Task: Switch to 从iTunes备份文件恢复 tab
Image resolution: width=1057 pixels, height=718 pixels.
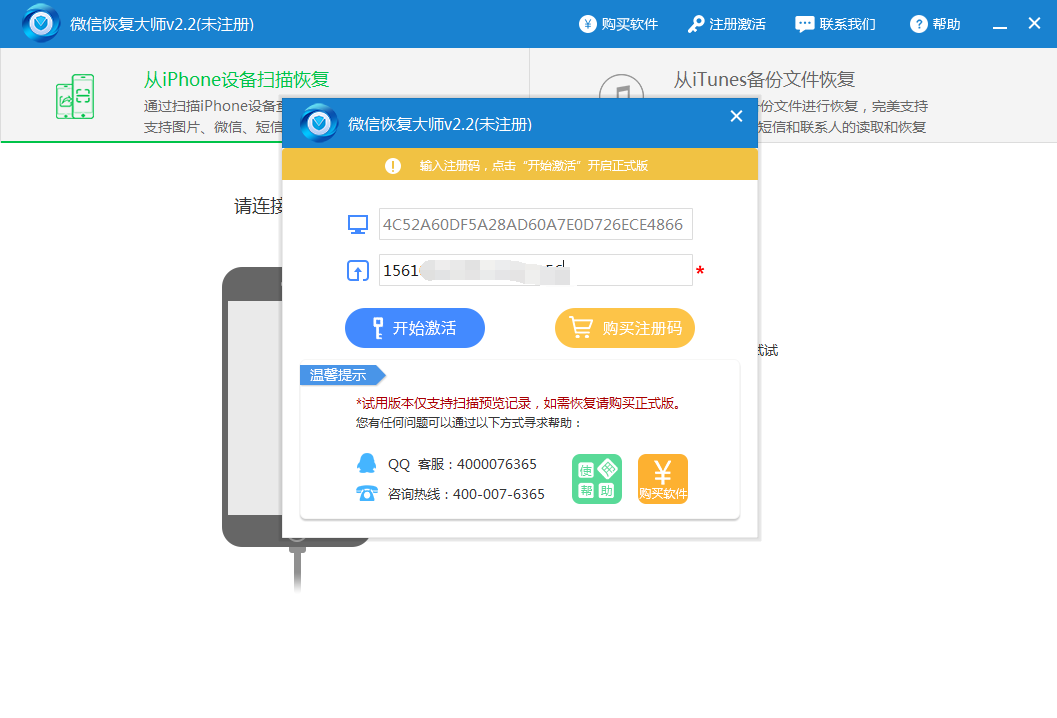Action: (x=793, y=95)
